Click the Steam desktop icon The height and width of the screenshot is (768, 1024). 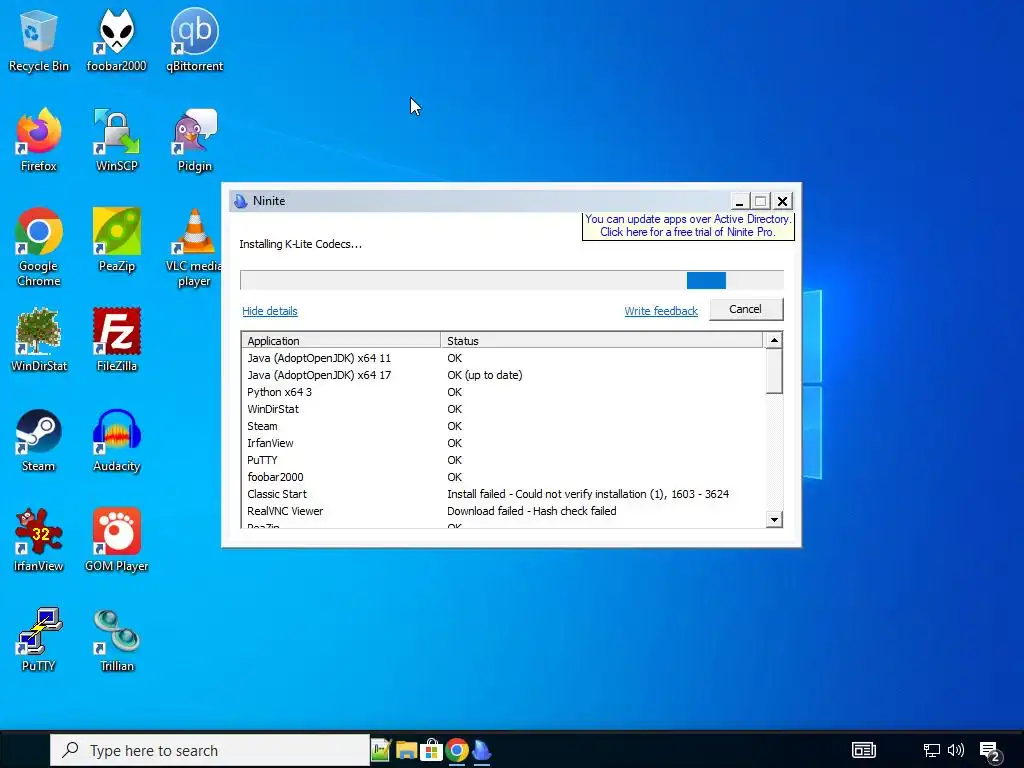click(x=39, y=440)
